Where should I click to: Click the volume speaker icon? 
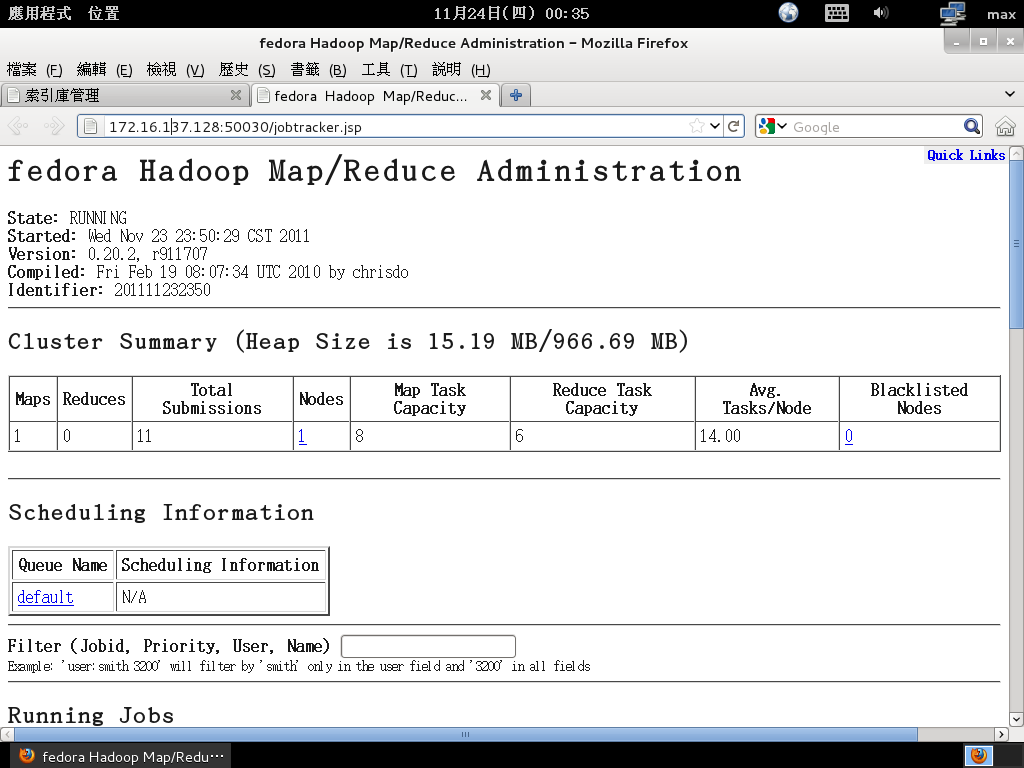click(881, 12)
